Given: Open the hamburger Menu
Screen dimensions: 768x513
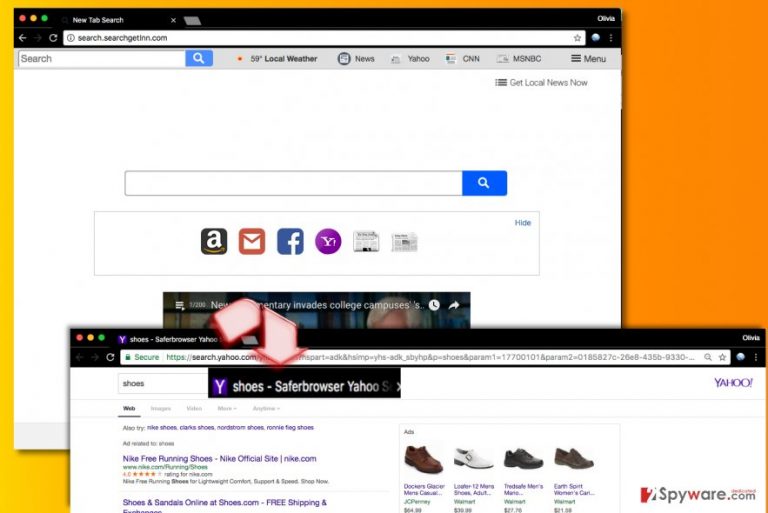Looking at the screenshot, I should click(x=588, y=59).
